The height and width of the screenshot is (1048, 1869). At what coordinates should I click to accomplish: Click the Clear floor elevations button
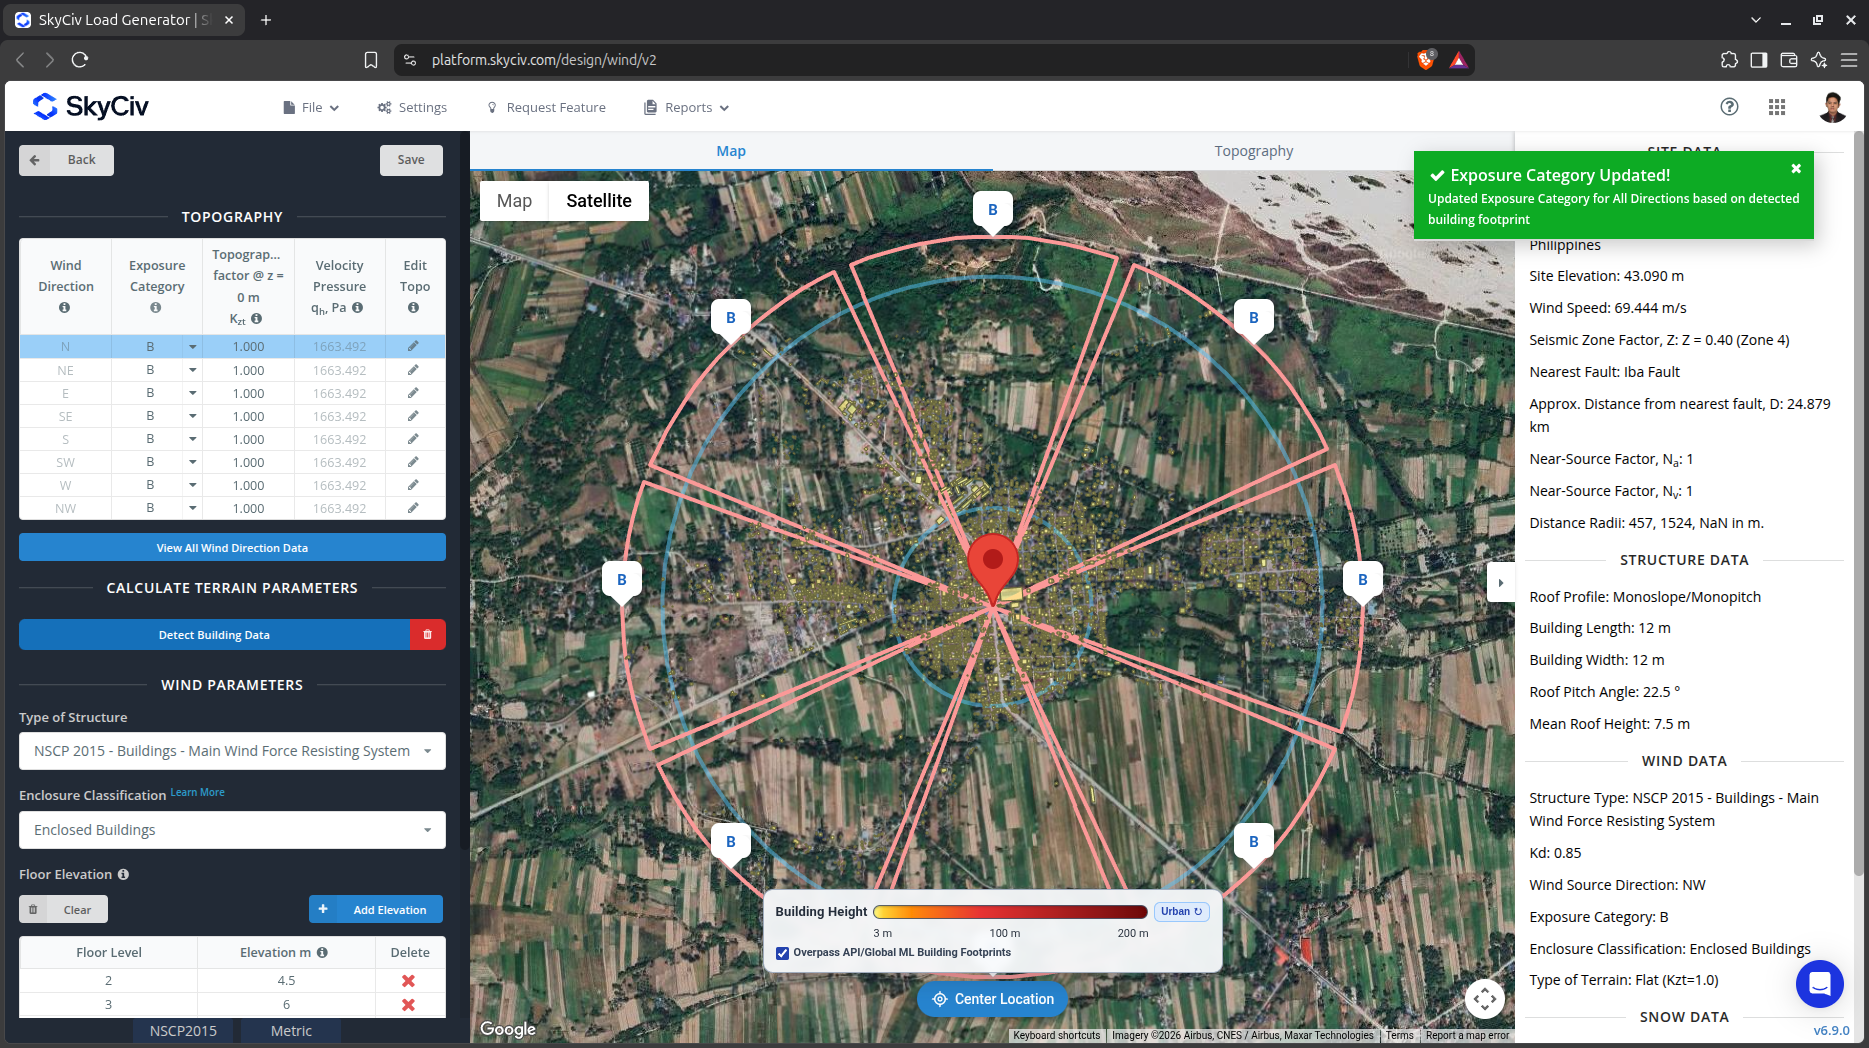pyautogui.click(x=63, y=909)
